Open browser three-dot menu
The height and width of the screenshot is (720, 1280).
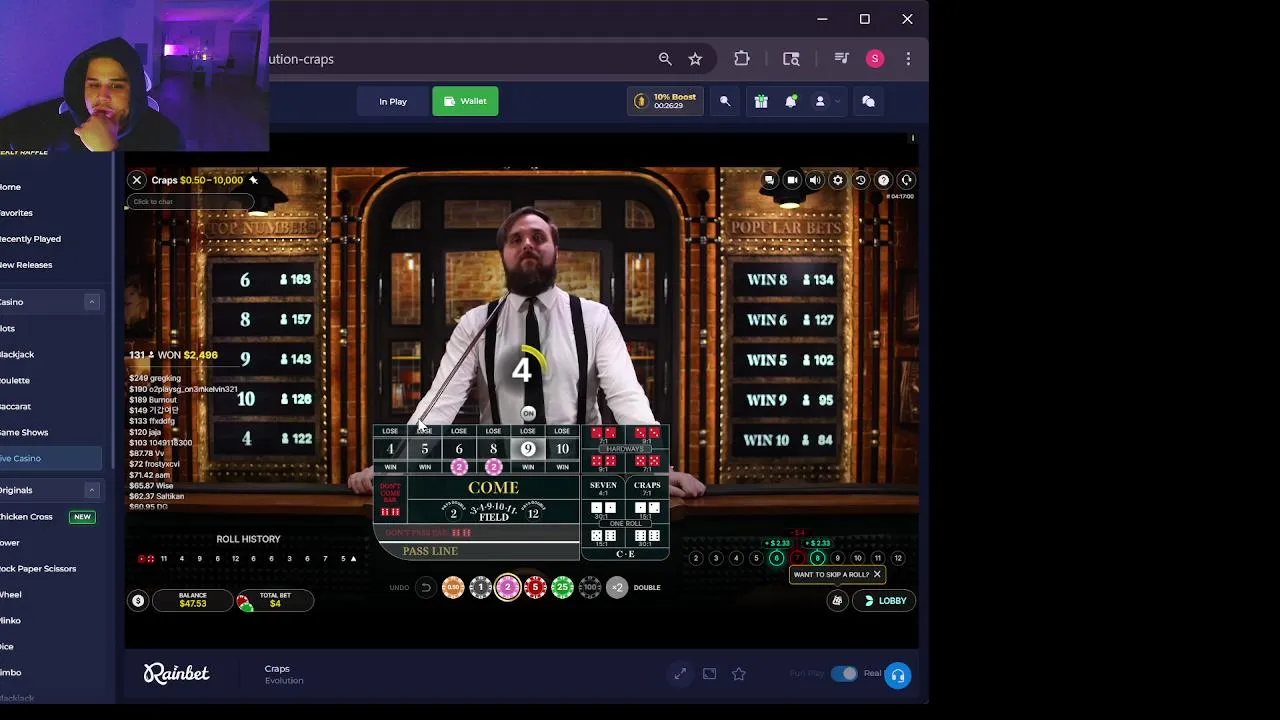pos(908,59)
